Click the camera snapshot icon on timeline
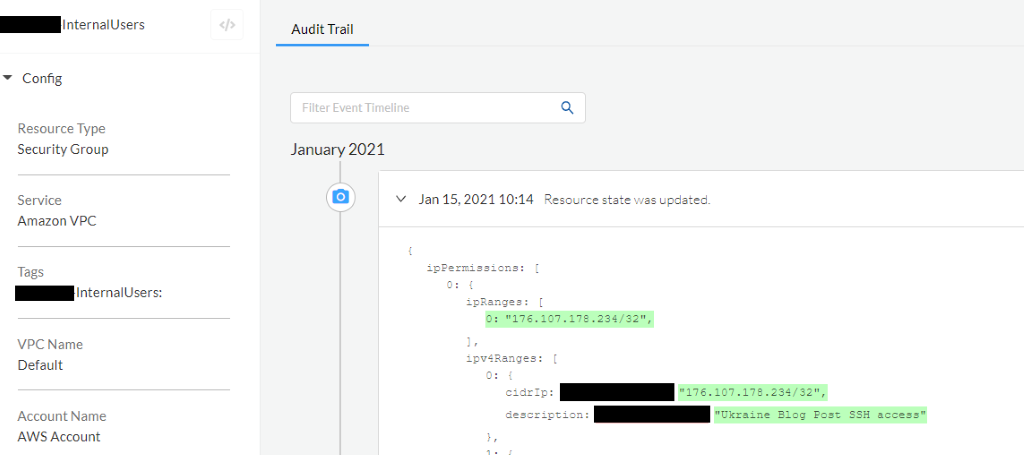1024x455 pixels. click(x=341, y=197)
